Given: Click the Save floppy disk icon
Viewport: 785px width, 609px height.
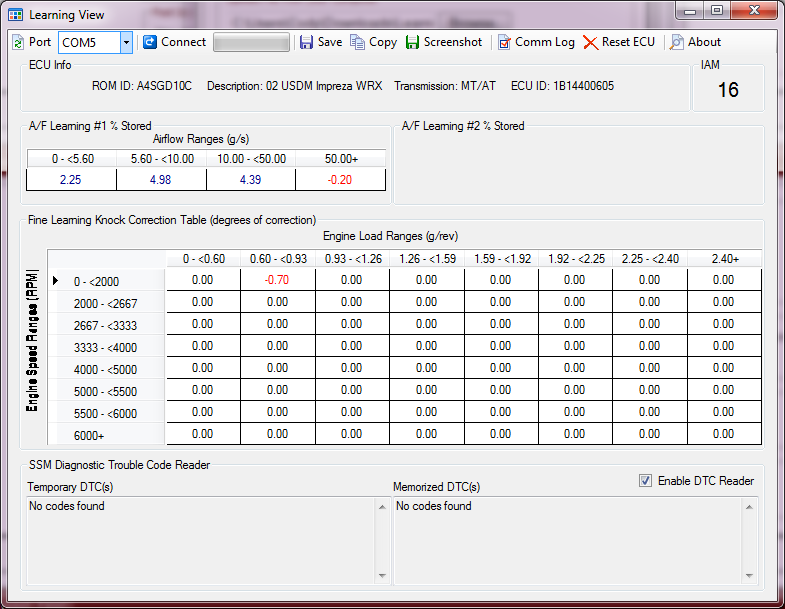Looking at the screenshot, I should pyautogui.click(x=307, y=42).
